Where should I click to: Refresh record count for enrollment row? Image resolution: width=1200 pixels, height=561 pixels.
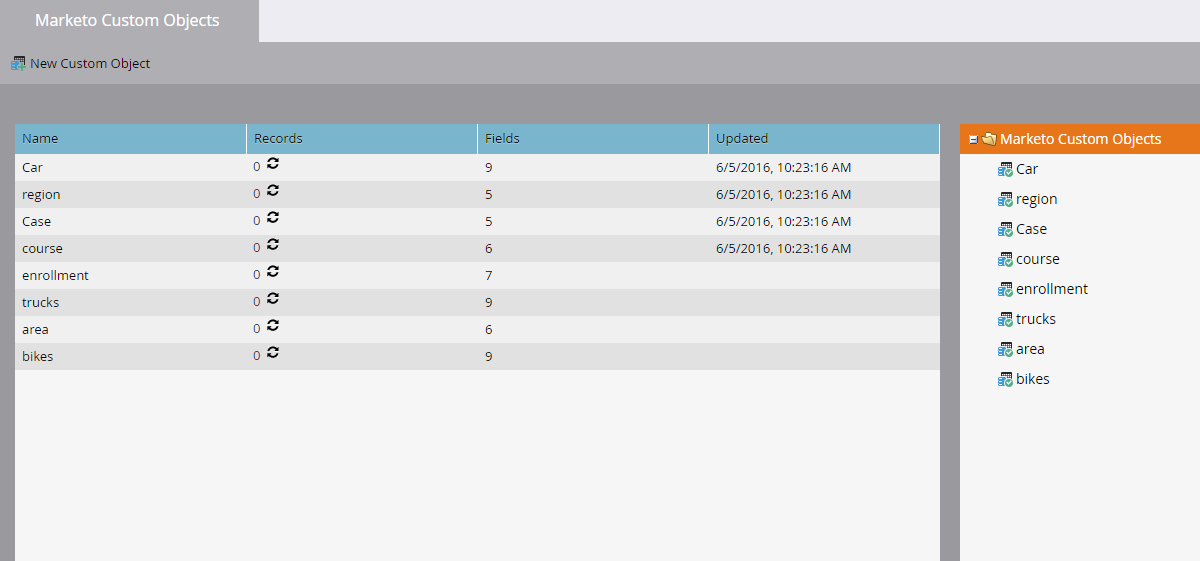tap(272, 272)
